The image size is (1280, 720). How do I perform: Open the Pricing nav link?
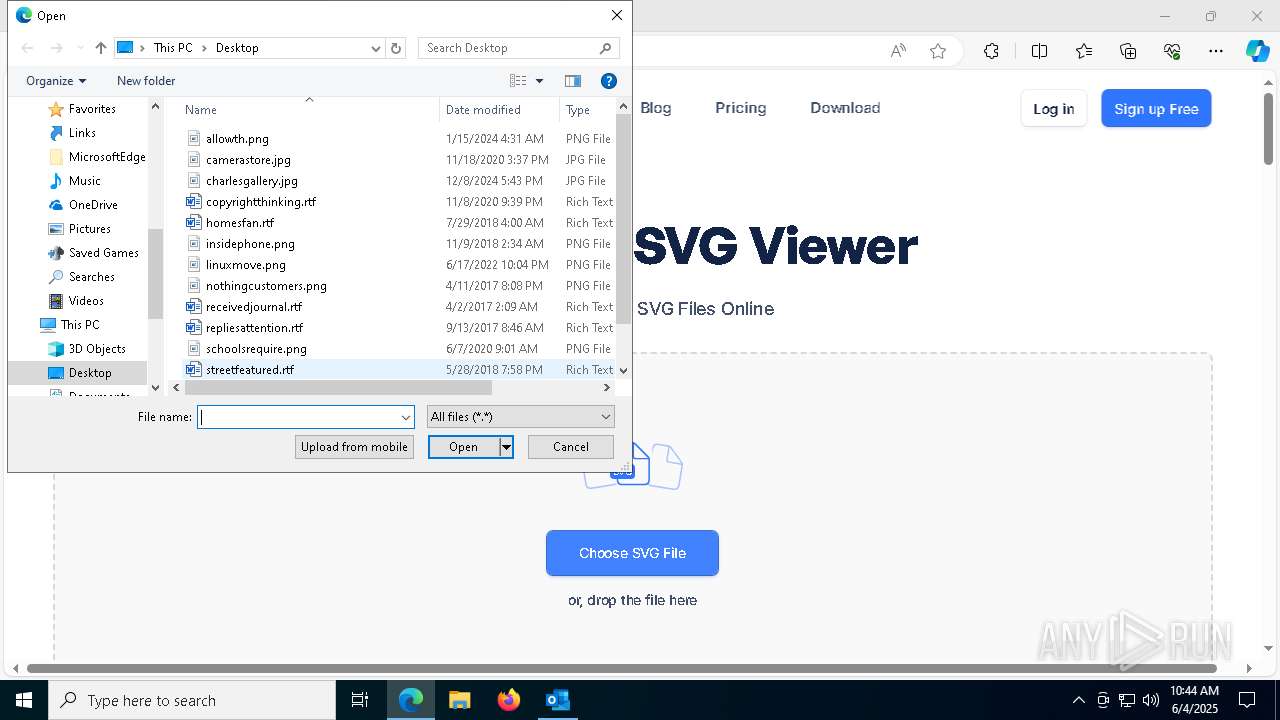(741, 108)
